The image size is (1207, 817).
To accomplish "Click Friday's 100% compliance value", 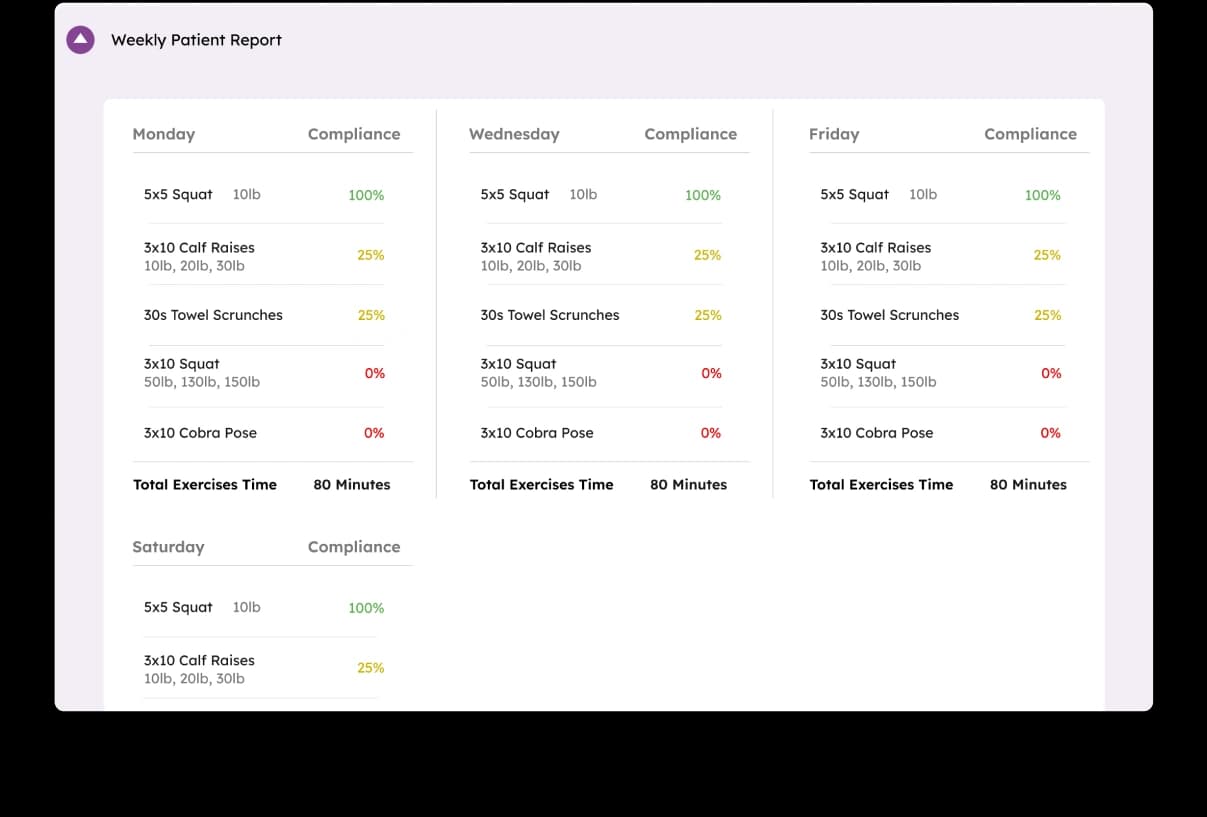I will (1043, 195).
